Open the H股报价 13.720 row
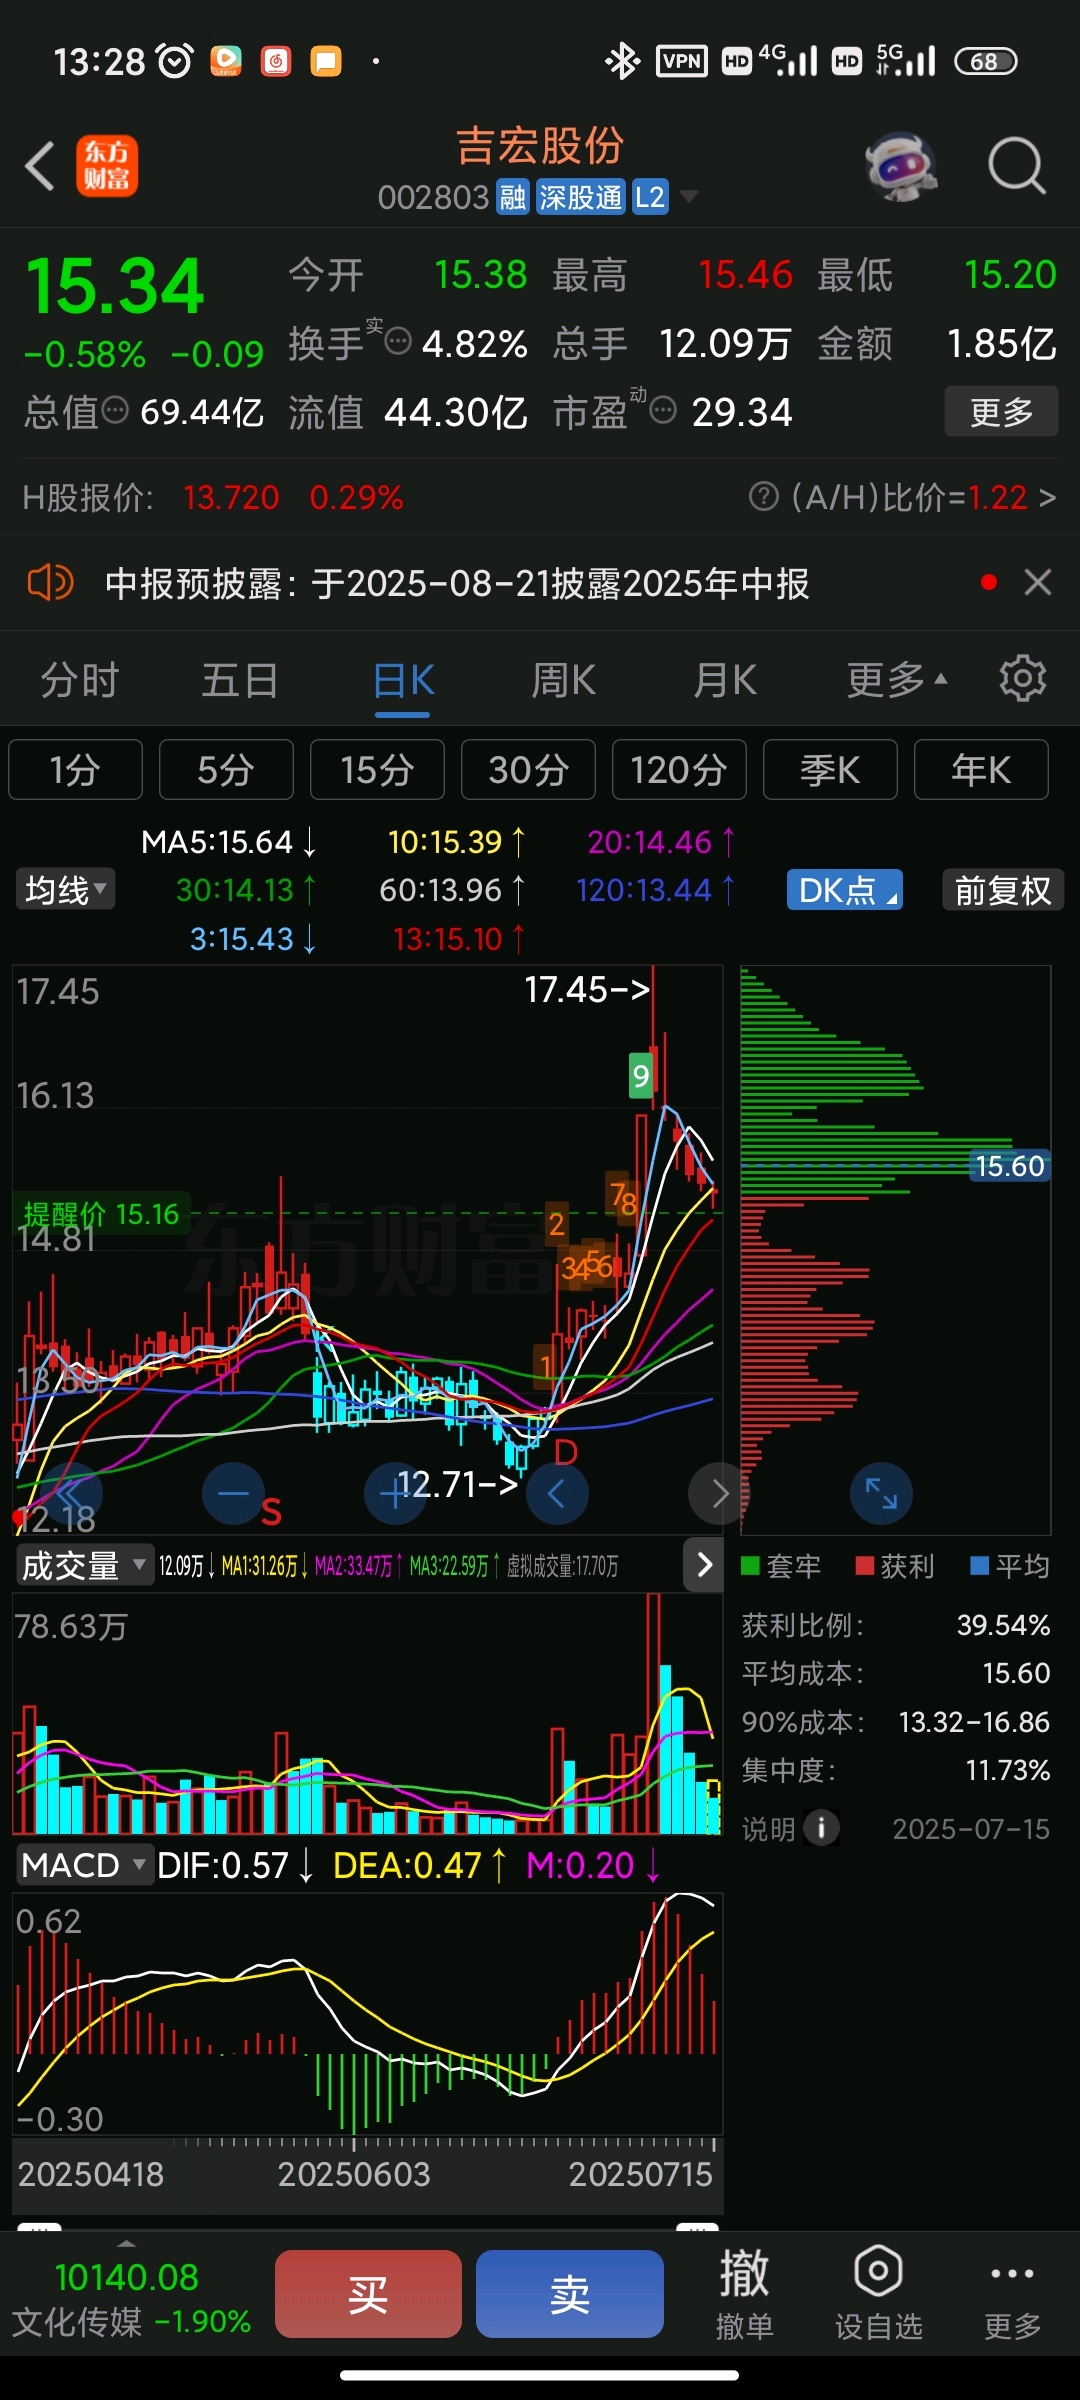 pyautogui.click(x=213, y=497)
